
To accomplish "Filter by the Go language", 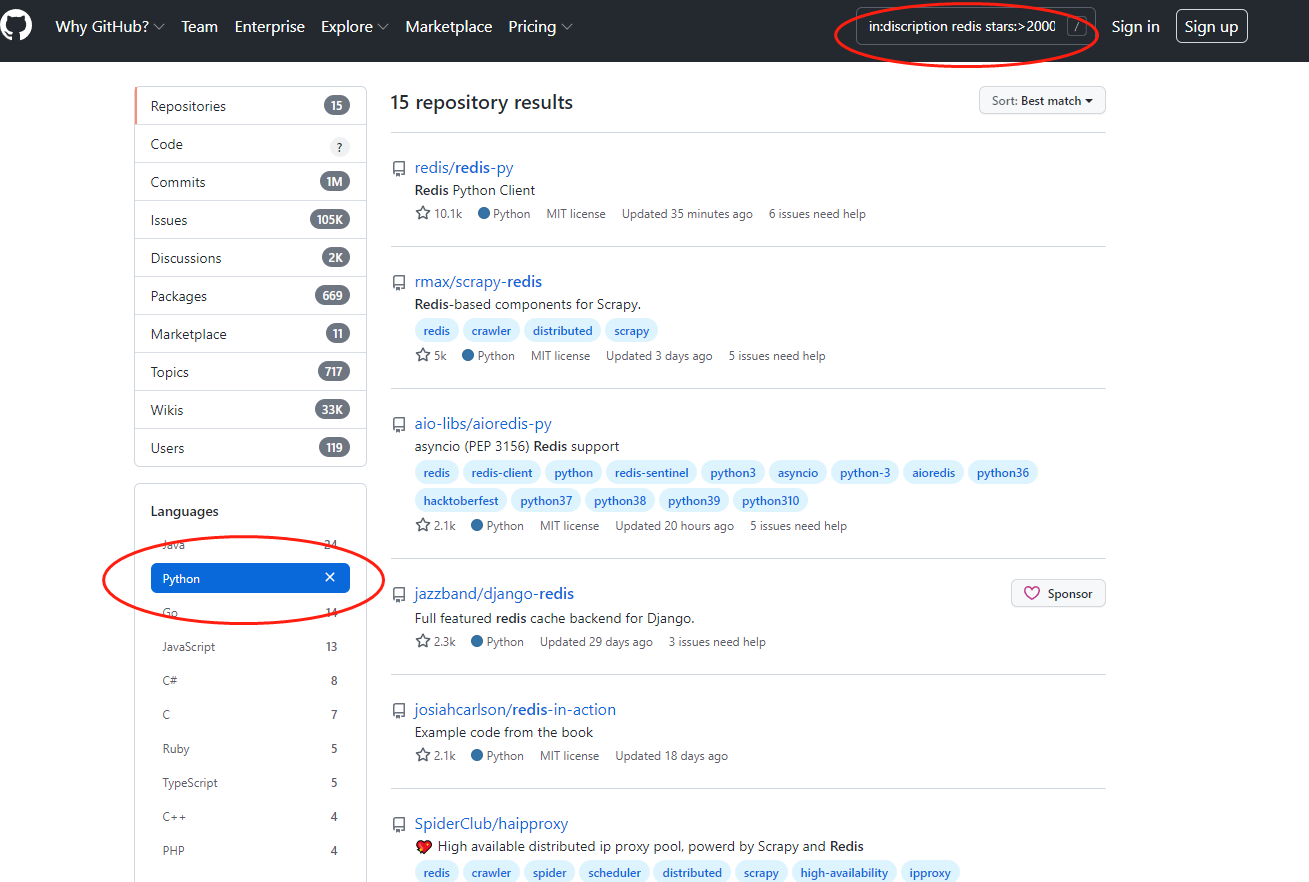I will [250, 613].
